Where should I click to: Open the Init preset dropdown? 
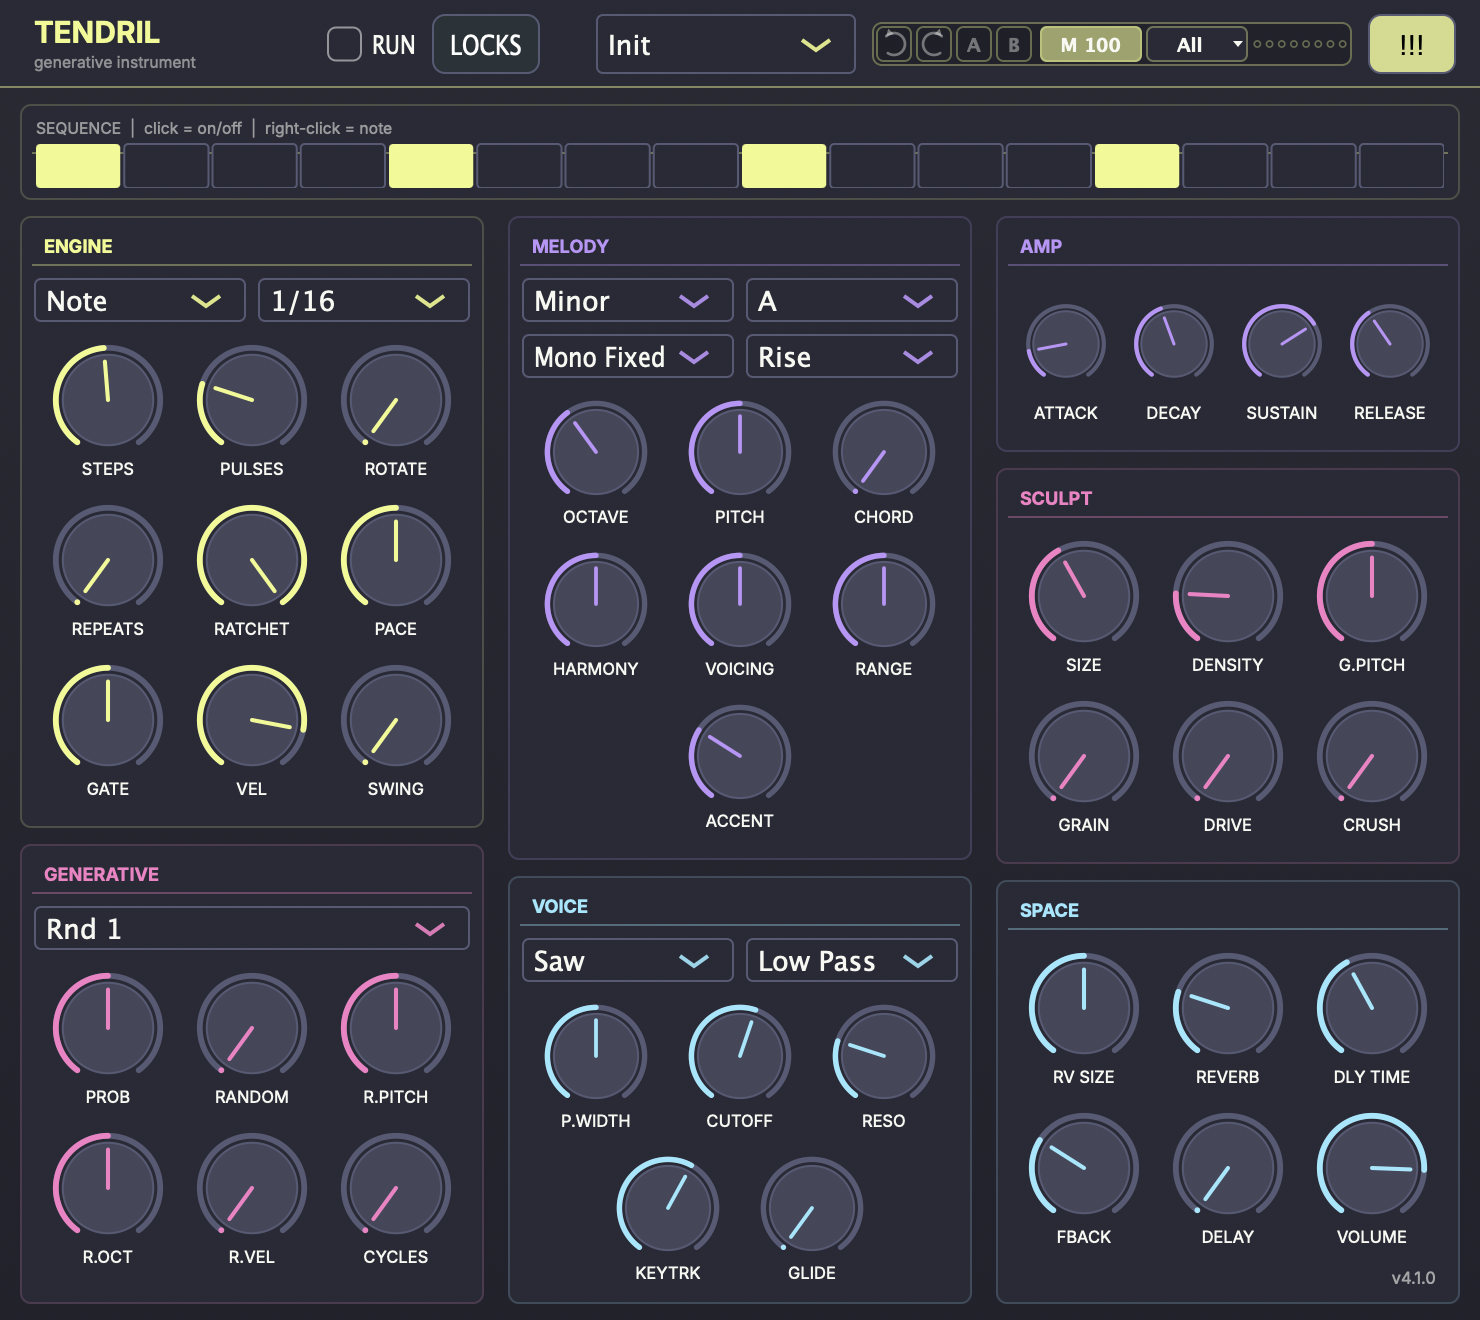click(x=725, y=44)
